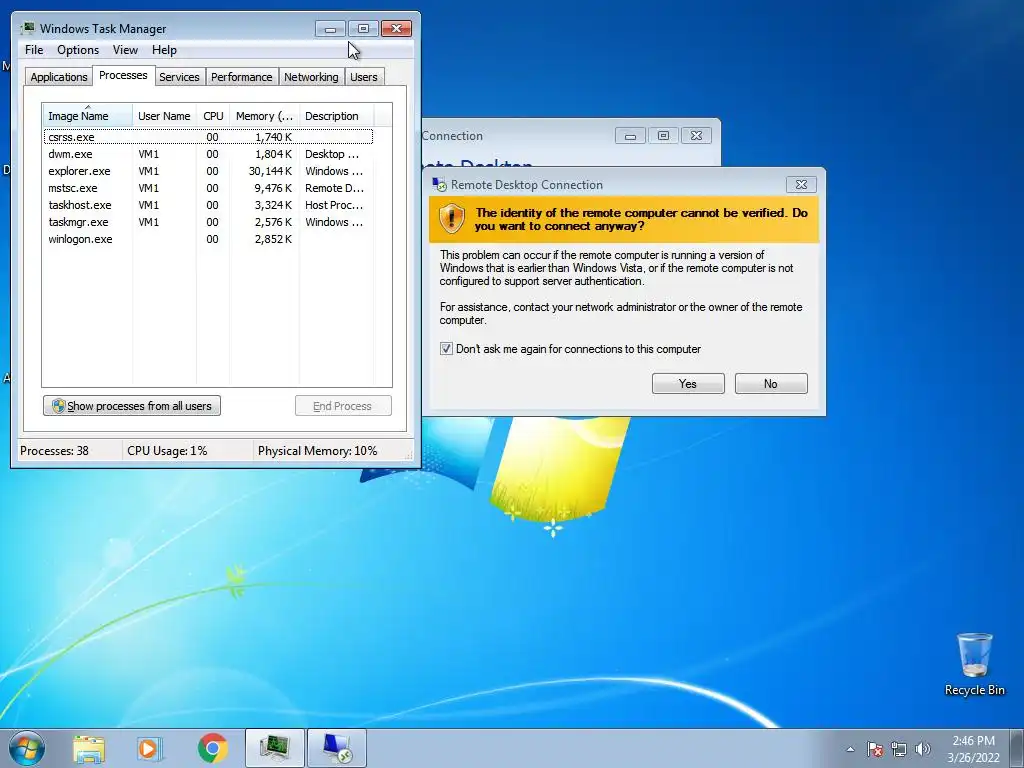Image resolution: width=1024 pixels, height=768 pixels.
Task: Open the Action Center flag icon
Action: pos(875,749)
